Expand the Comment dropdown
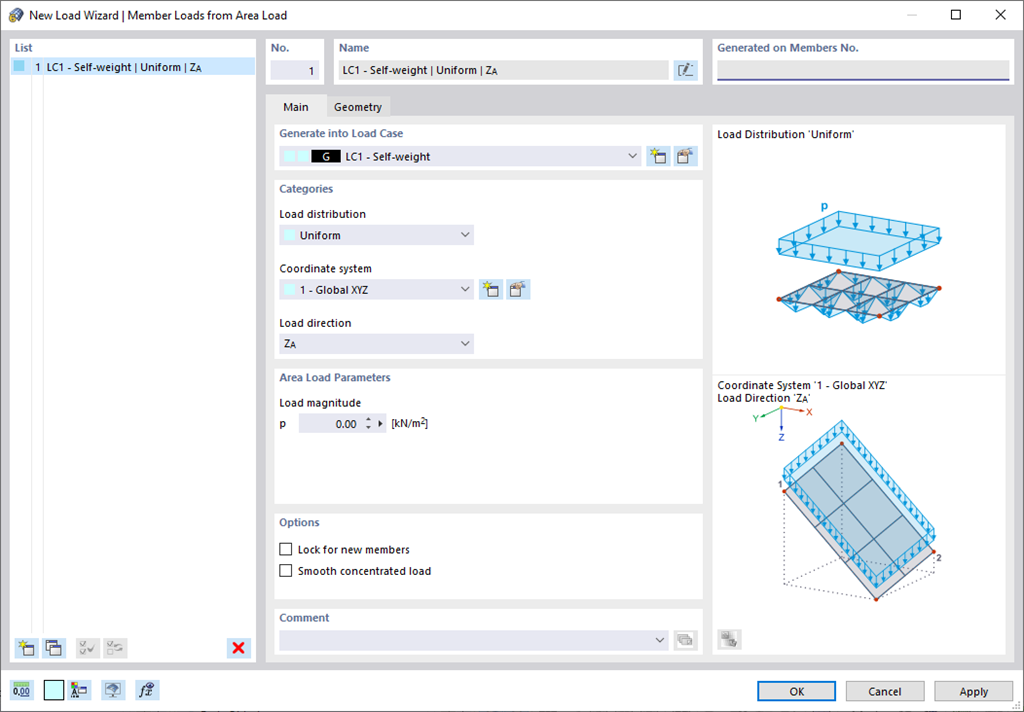 click(x=659, y=640)
